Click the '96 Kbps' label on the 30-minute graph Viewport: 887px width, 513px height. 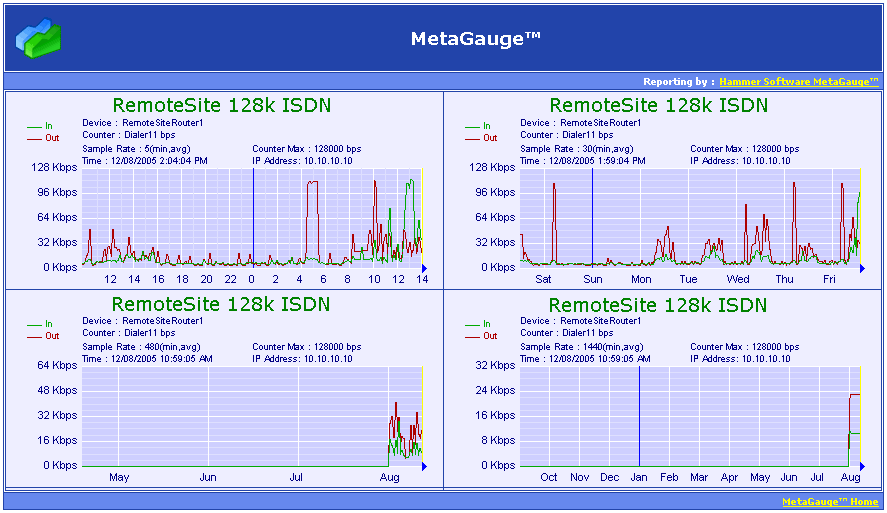coord(495,192)
